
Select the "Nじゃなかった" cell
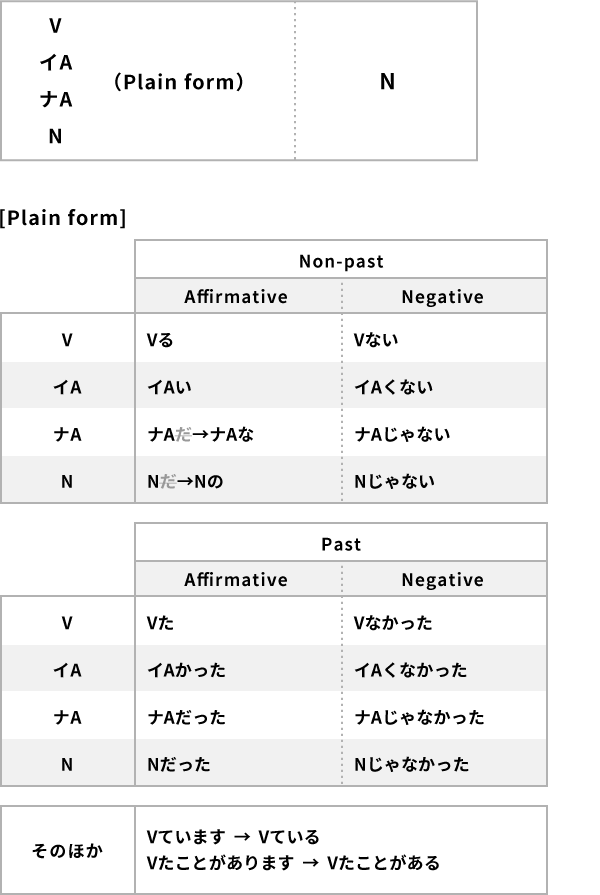411,764
